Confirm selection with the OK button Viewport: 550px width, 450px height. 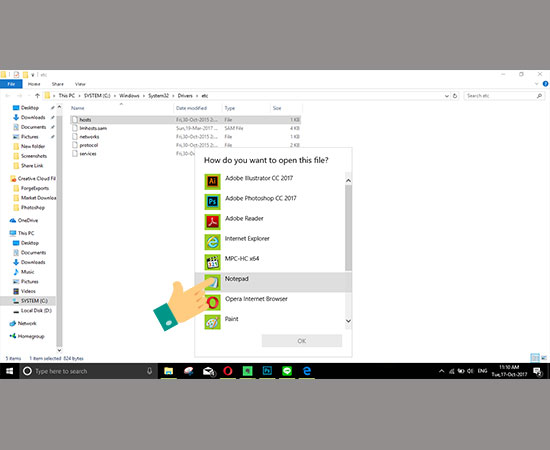tap(302, 341)
